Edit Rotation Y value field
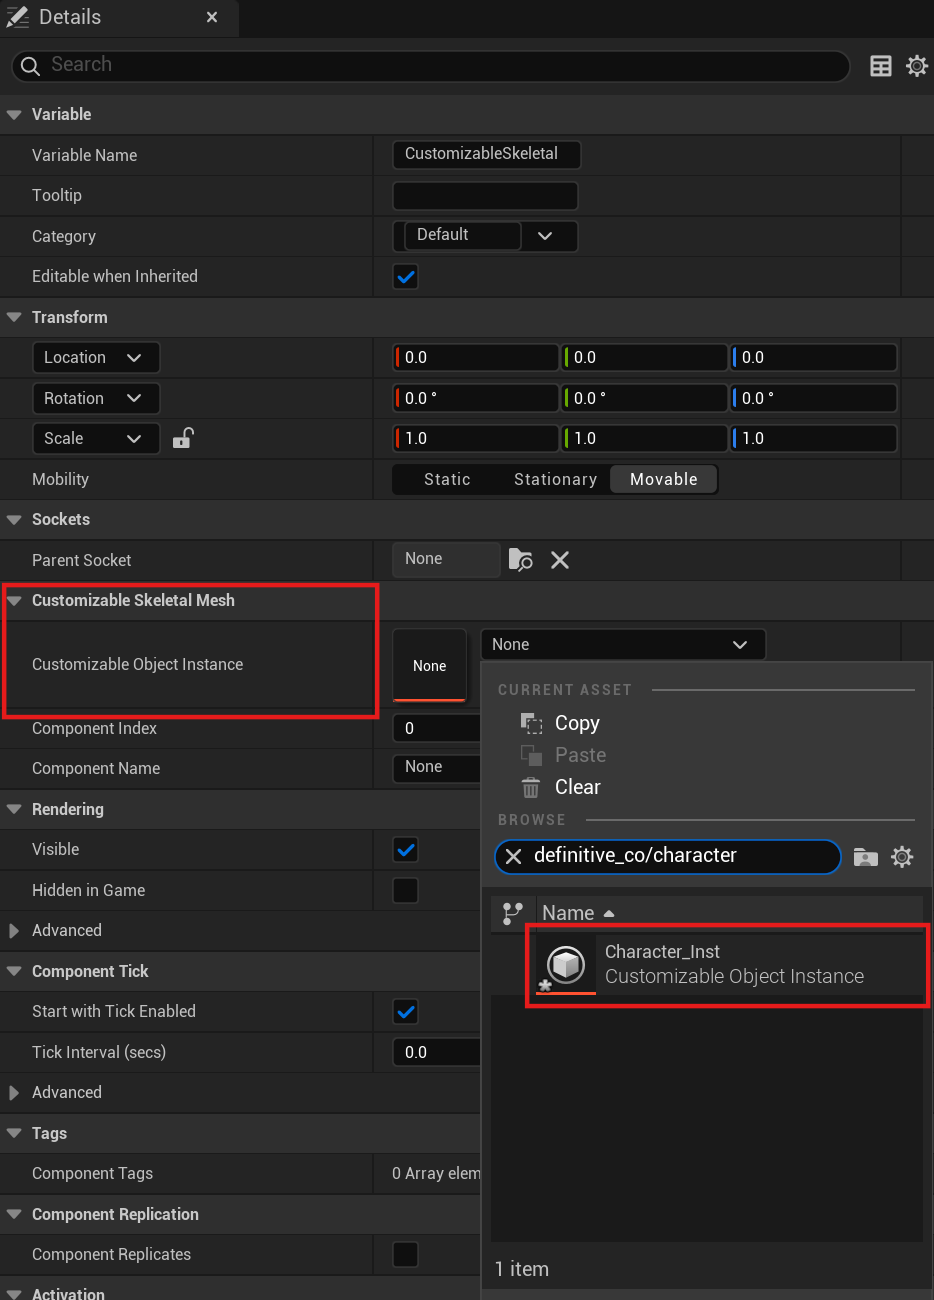Screen dimensions: 934x1300 click(x=645, y=398)
